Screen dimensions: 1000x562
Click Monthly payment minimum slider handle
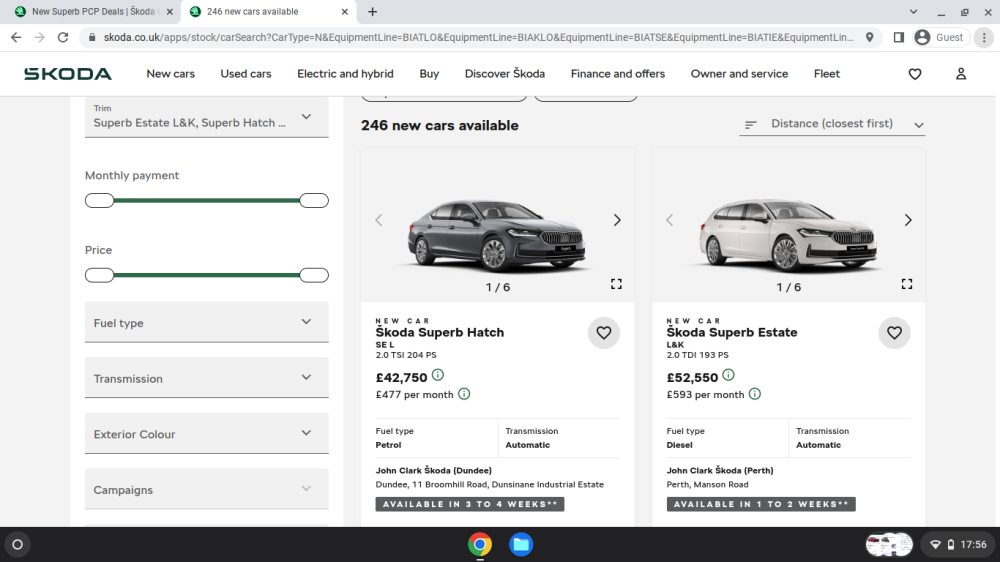[99, 200]
